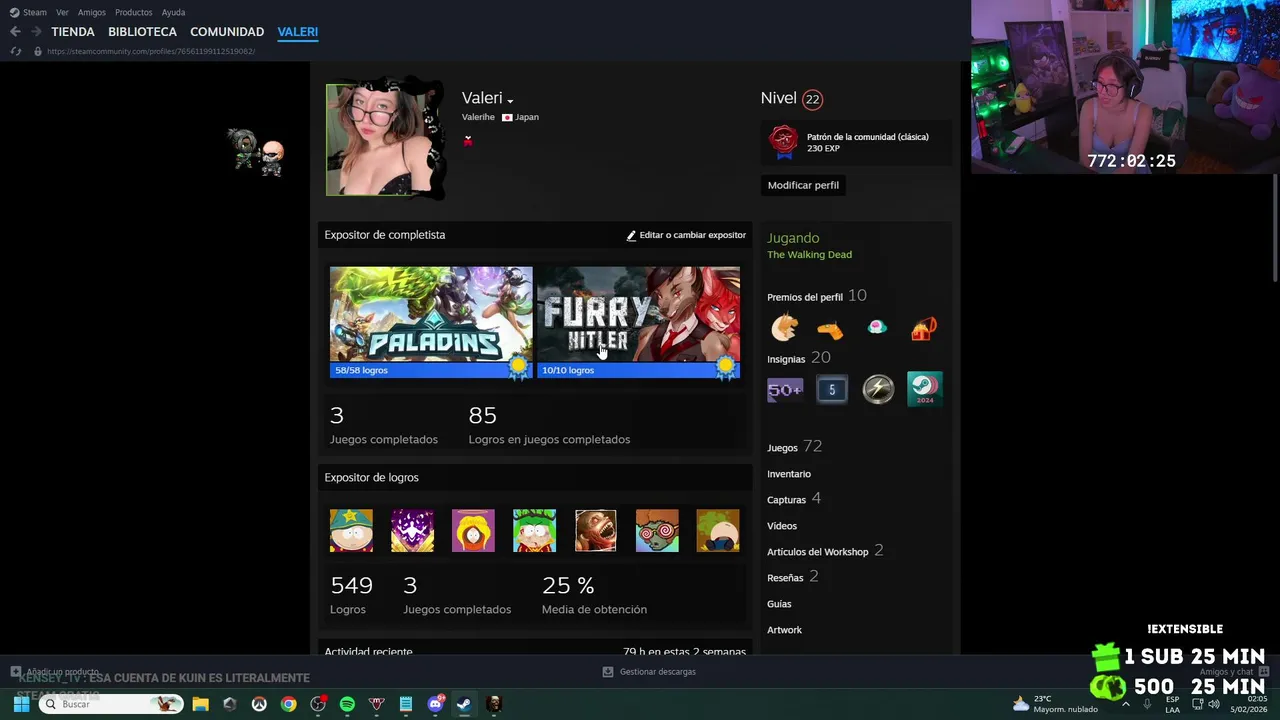
Task: Click the Juegos completados showcase stat
Action: (384, 424)
